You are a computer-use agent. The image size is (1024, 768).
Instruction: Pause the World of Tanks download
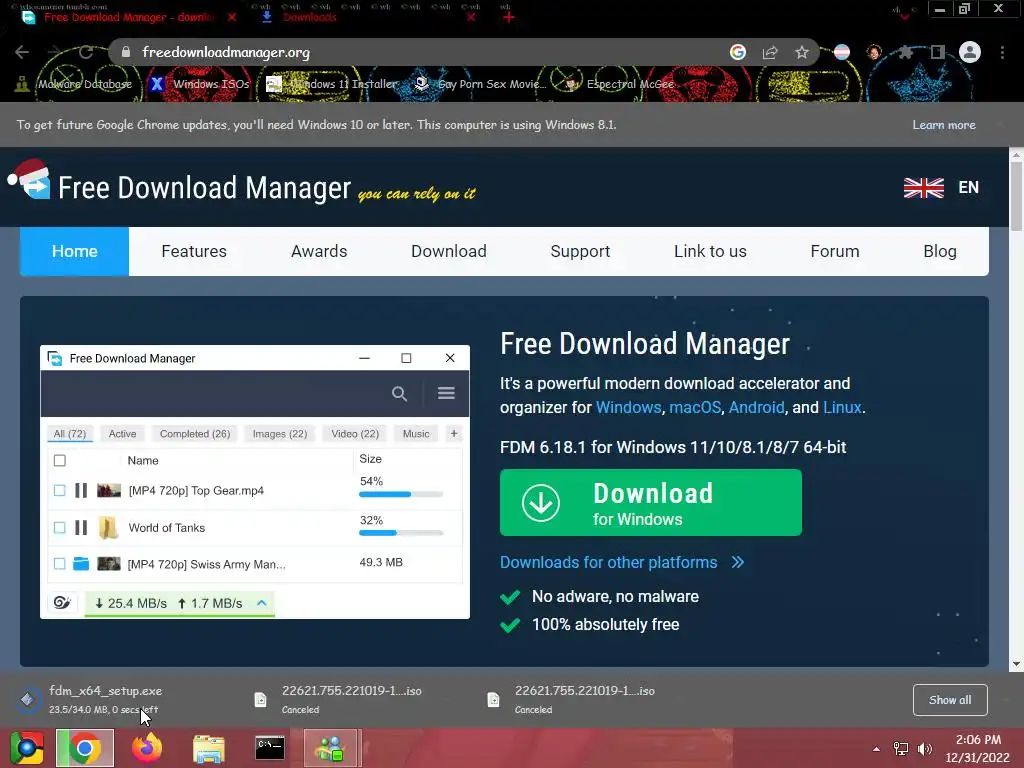(81, 528)
